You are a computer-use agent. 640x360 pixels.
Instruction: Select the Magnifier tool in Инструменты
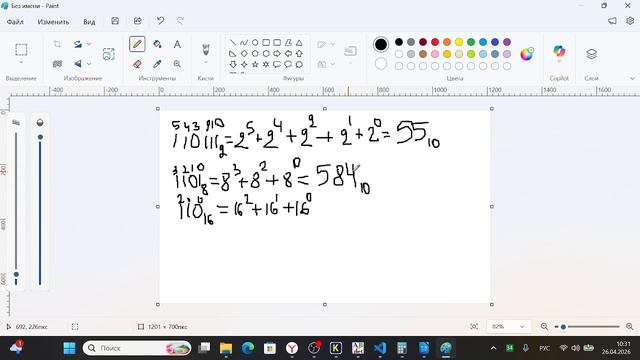tap(177, 64)
